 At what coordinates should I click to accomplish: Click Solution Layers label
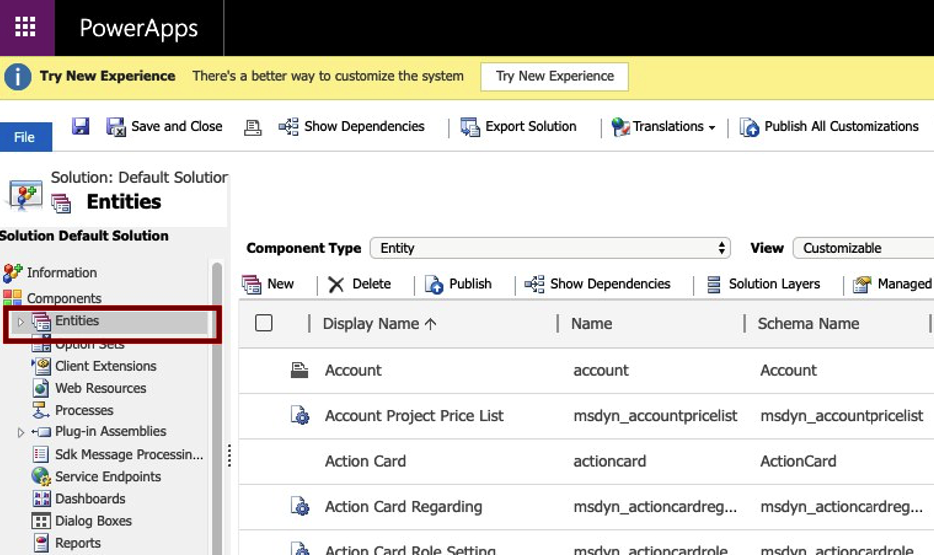774,284
